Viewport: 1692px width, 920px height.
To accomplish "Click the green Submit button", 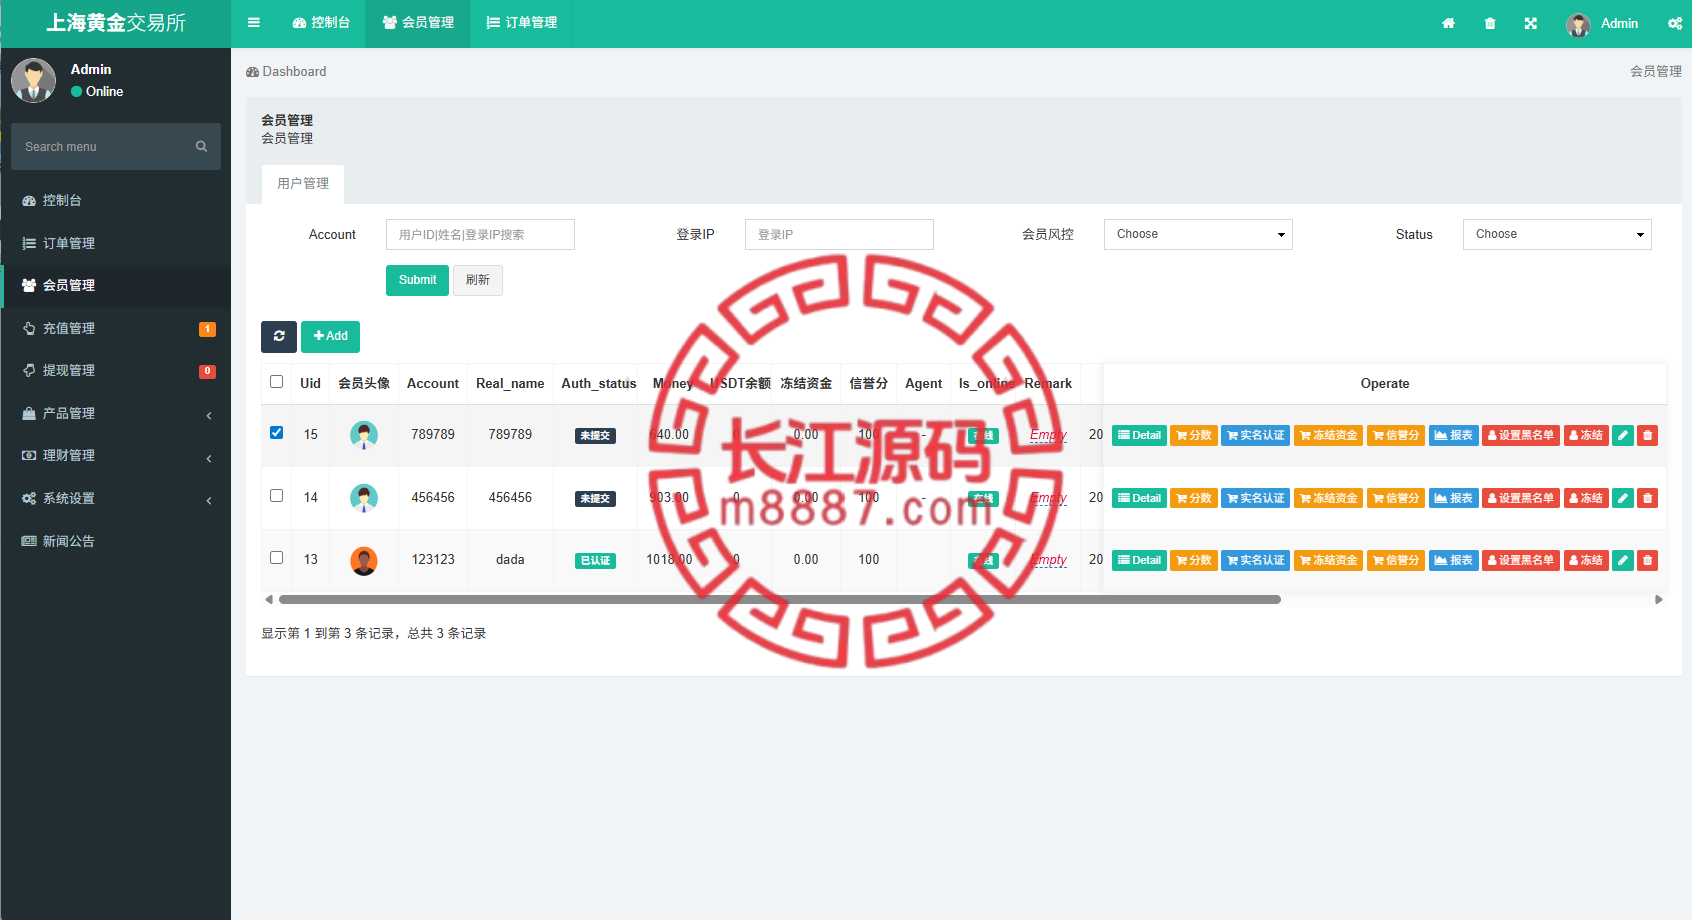I will [417, 280].
